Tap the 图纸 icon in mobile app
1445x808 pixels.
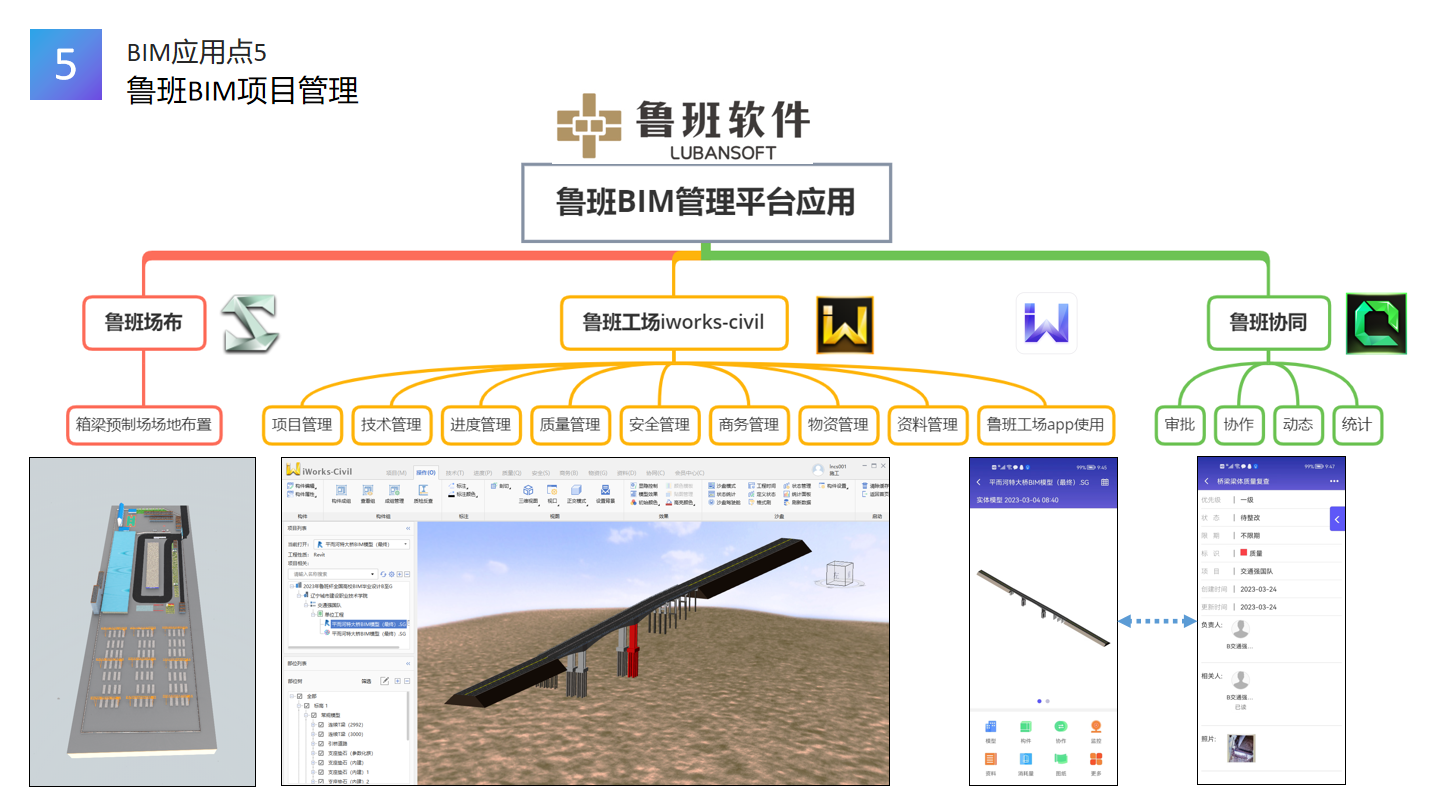coord(1061,759)
